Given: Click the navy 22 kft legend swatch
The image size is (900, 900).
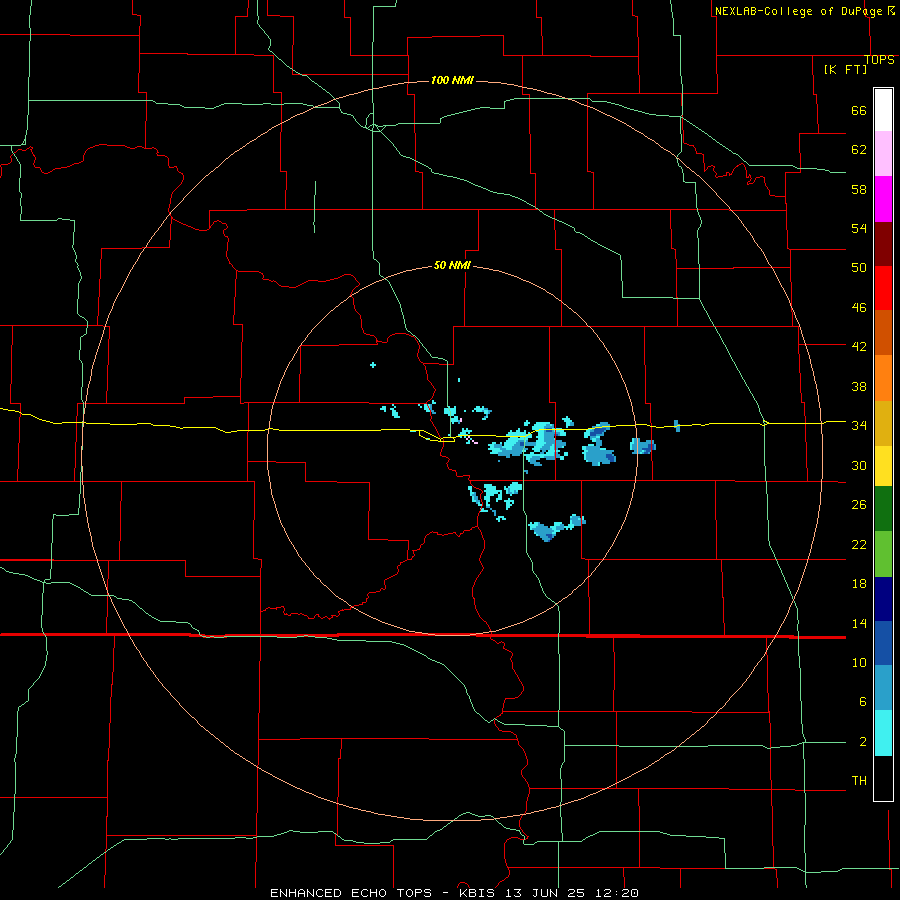Looking at the screenshot, I should click(883, 599).
